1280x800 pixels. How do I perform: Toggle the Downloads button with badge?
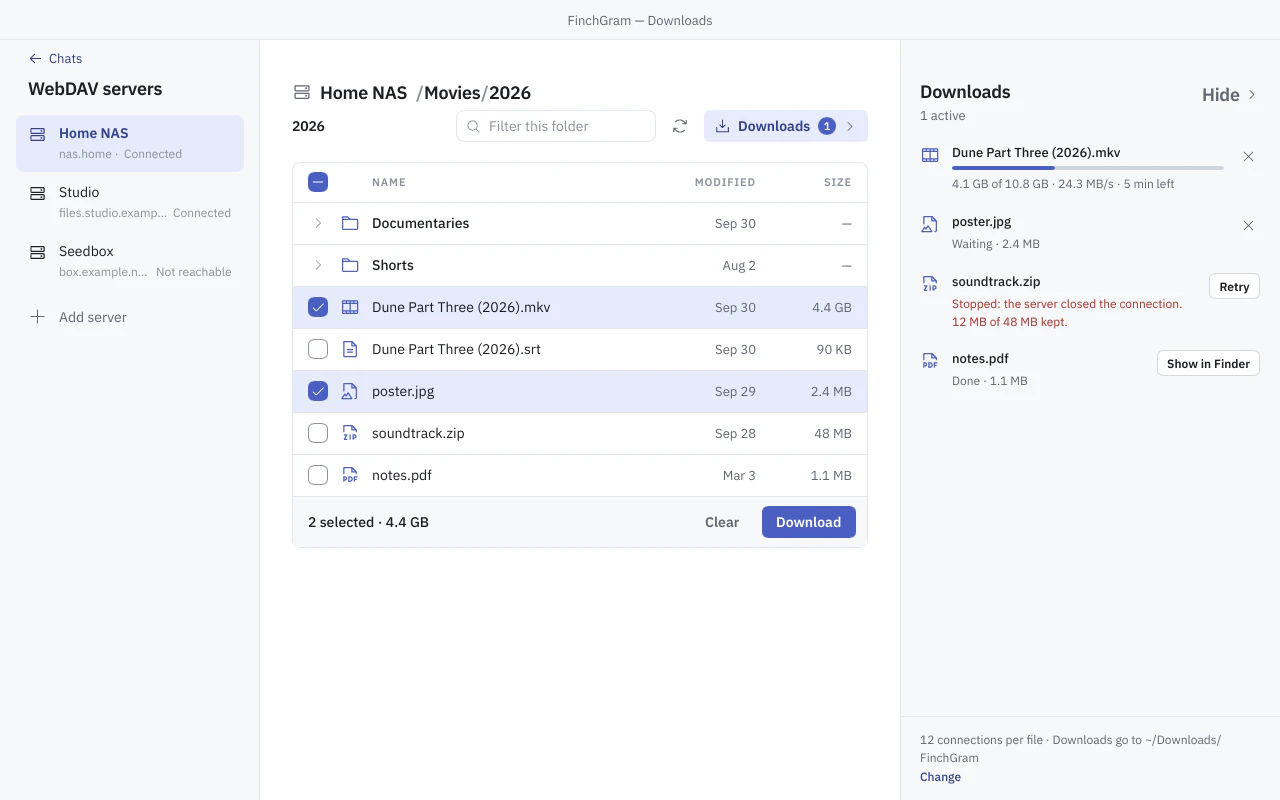(x=786, y=126)
